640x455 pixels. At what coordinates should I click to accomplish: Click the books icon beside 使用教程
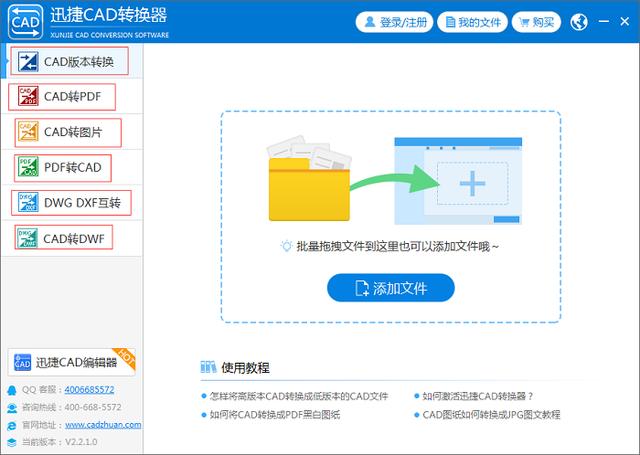click(208, 367)
